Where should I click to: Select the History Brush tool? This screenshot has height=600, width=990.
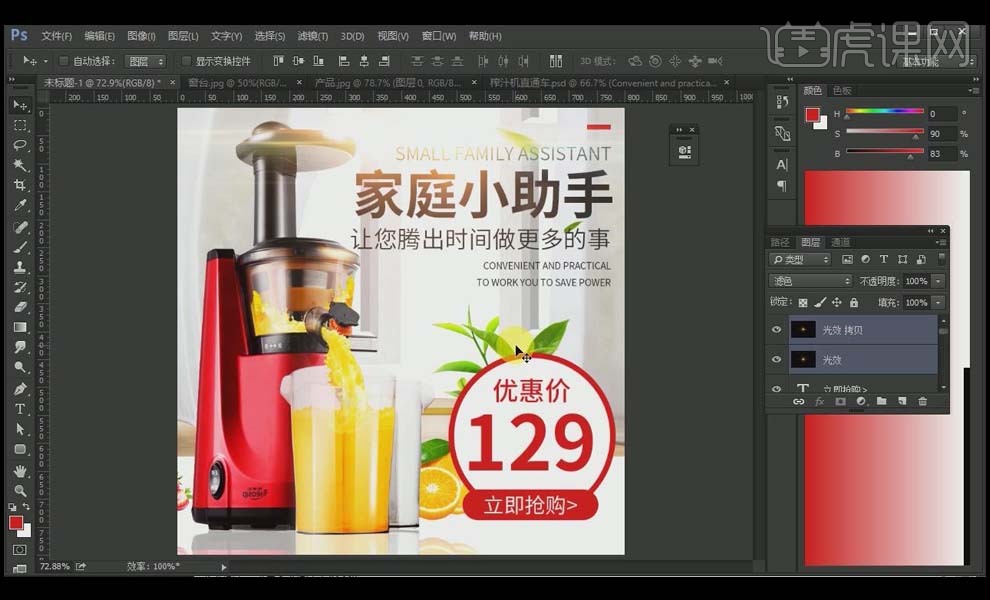[20, 287]
